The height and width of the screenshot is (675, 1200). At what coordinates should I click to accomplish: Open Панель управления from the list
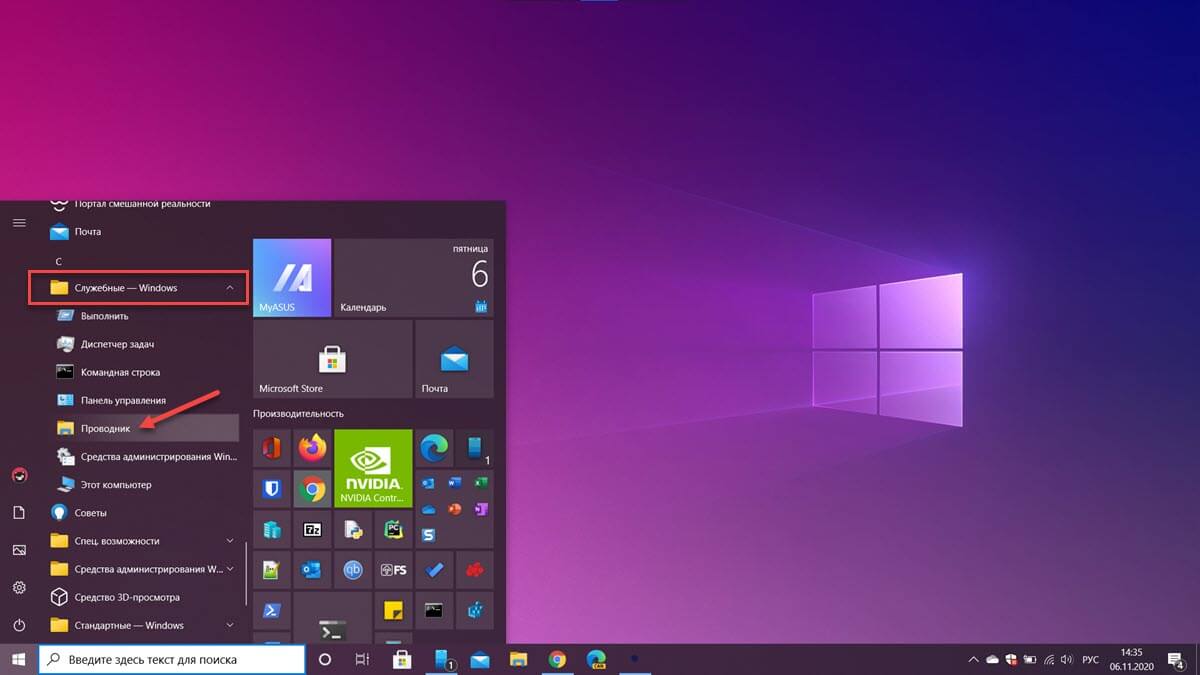click(x=142, y=400)
